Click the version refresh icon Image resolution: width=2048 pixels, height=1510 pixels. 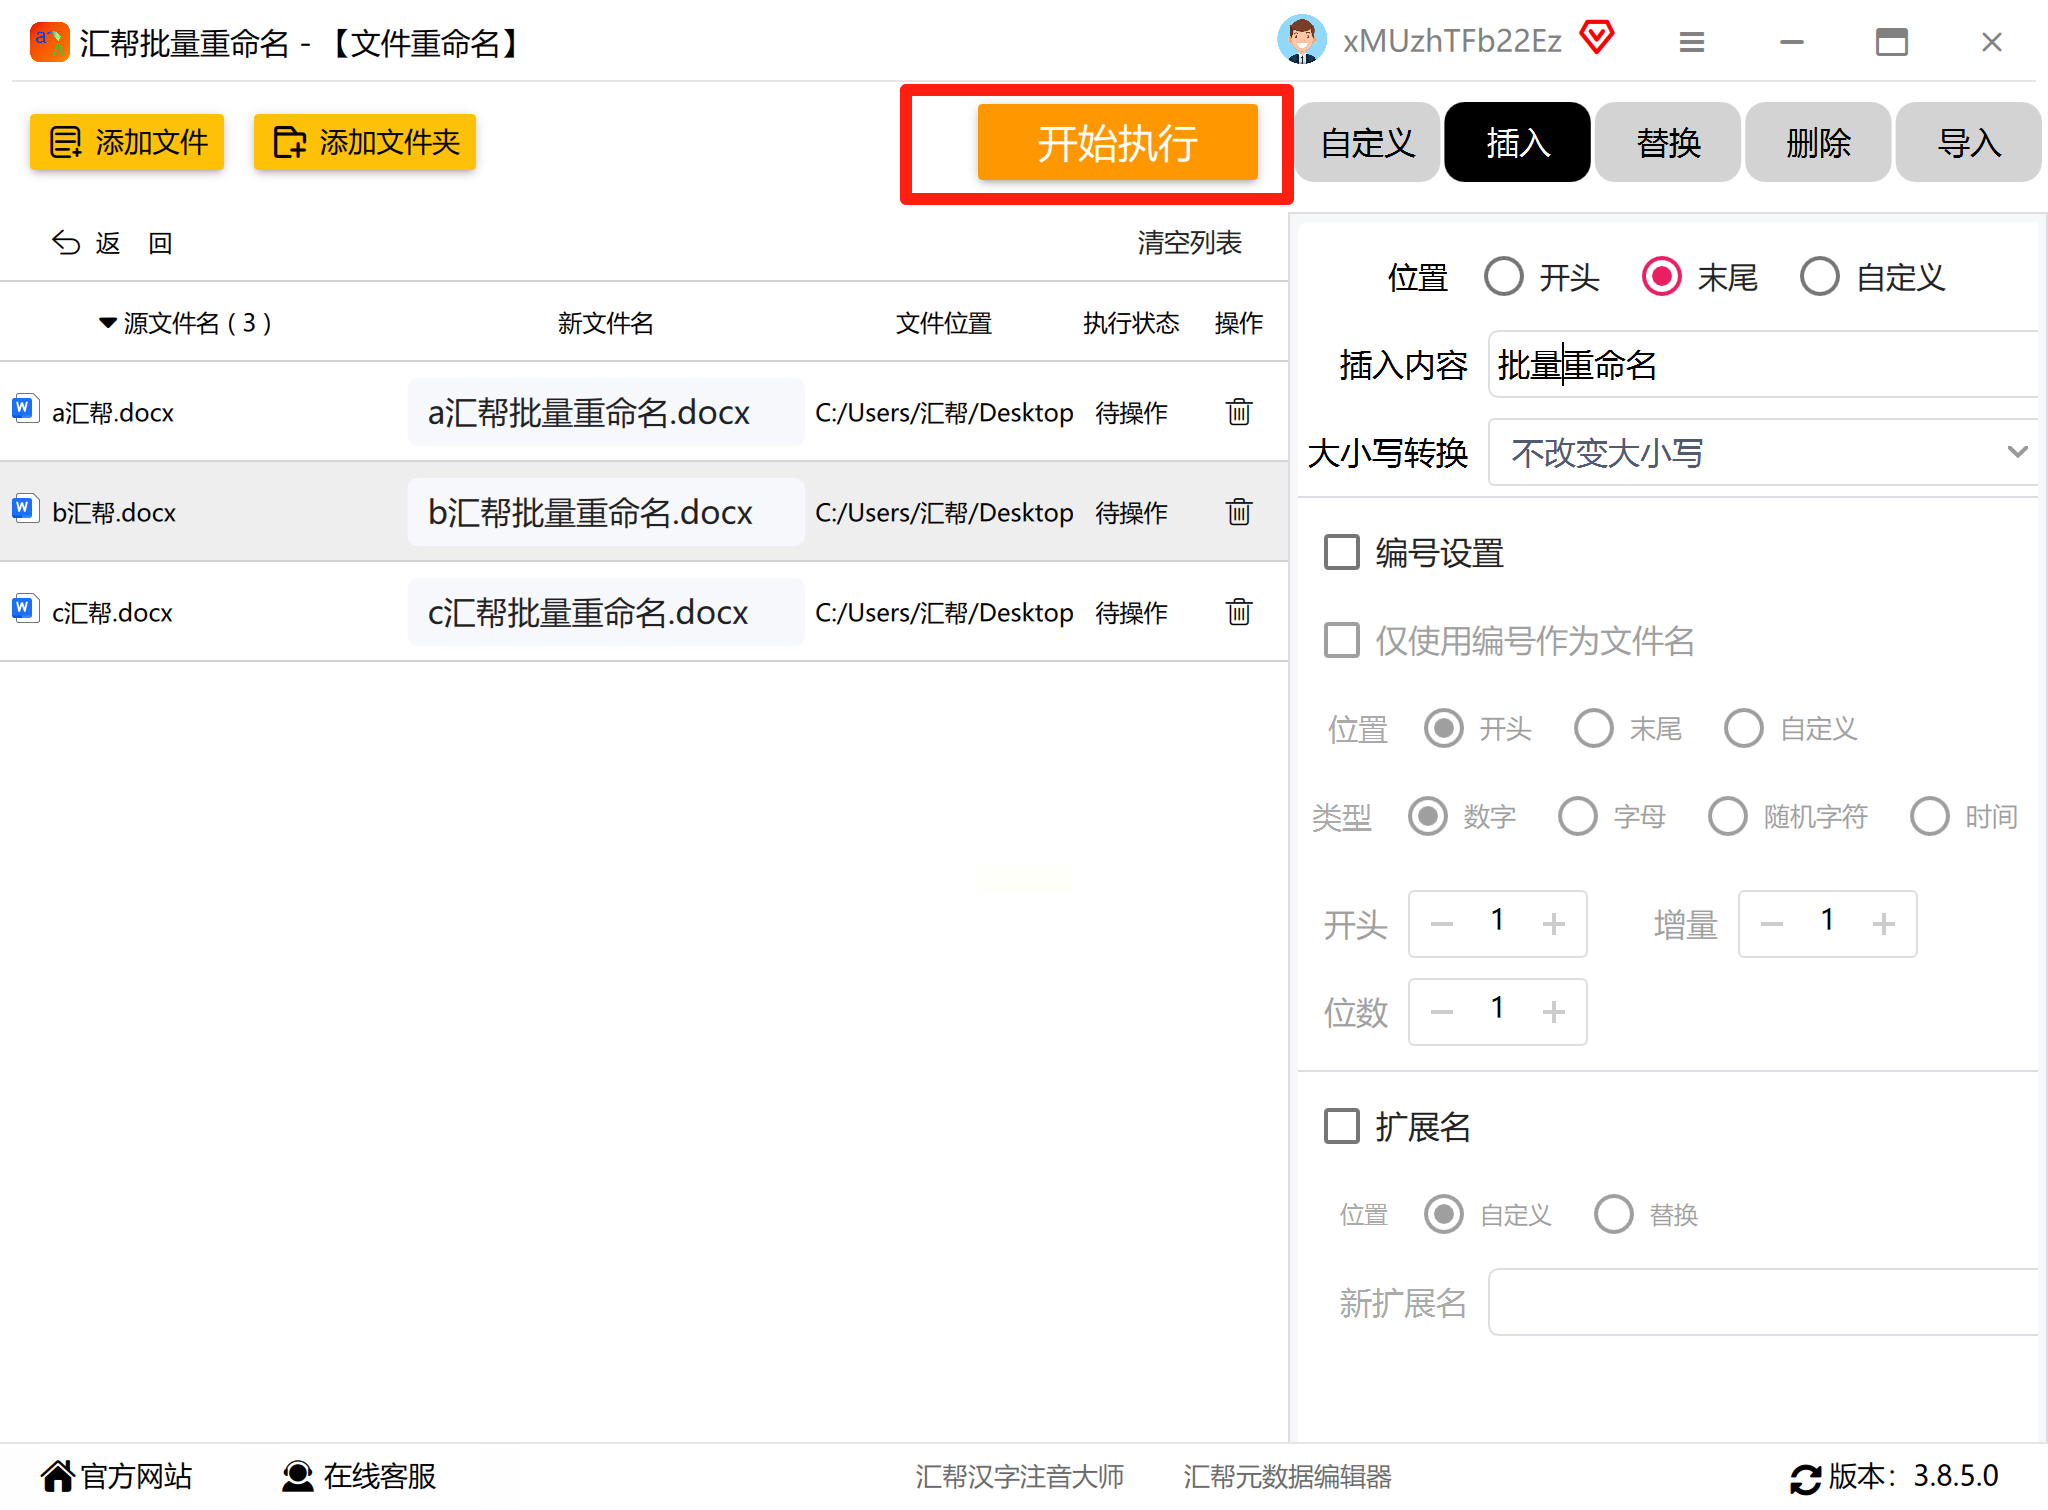[x=1805, y=1478]
